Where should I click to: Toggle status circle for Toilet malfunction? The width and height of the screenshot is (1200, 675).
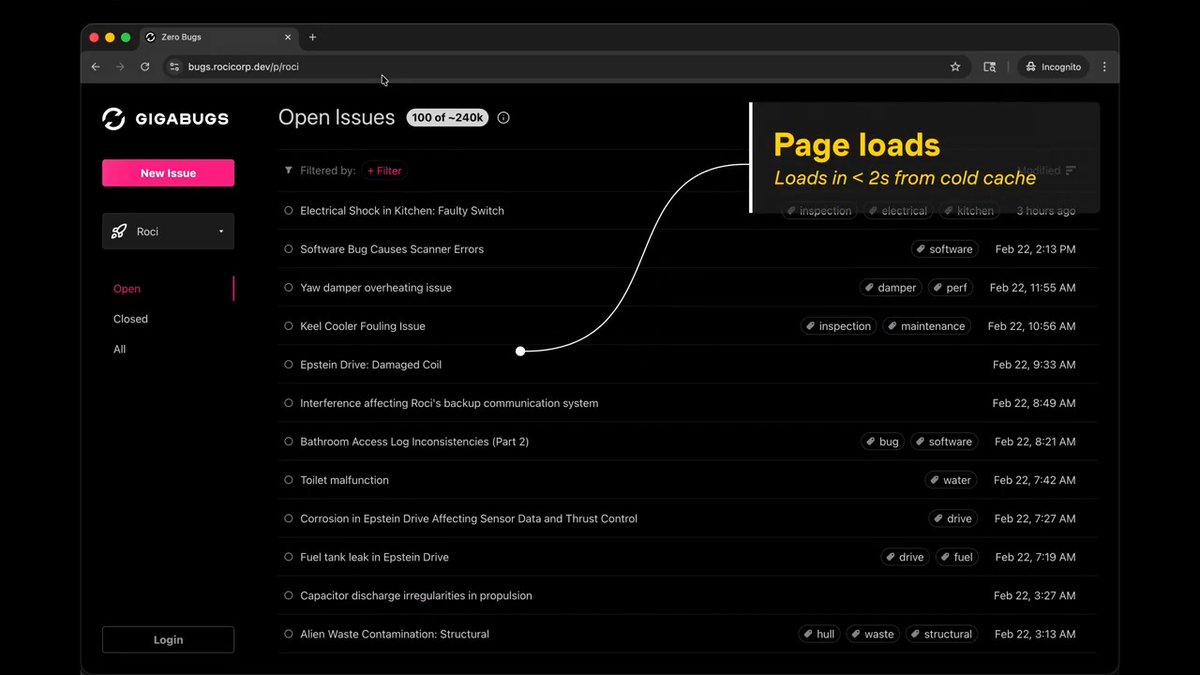coord(289,480)
